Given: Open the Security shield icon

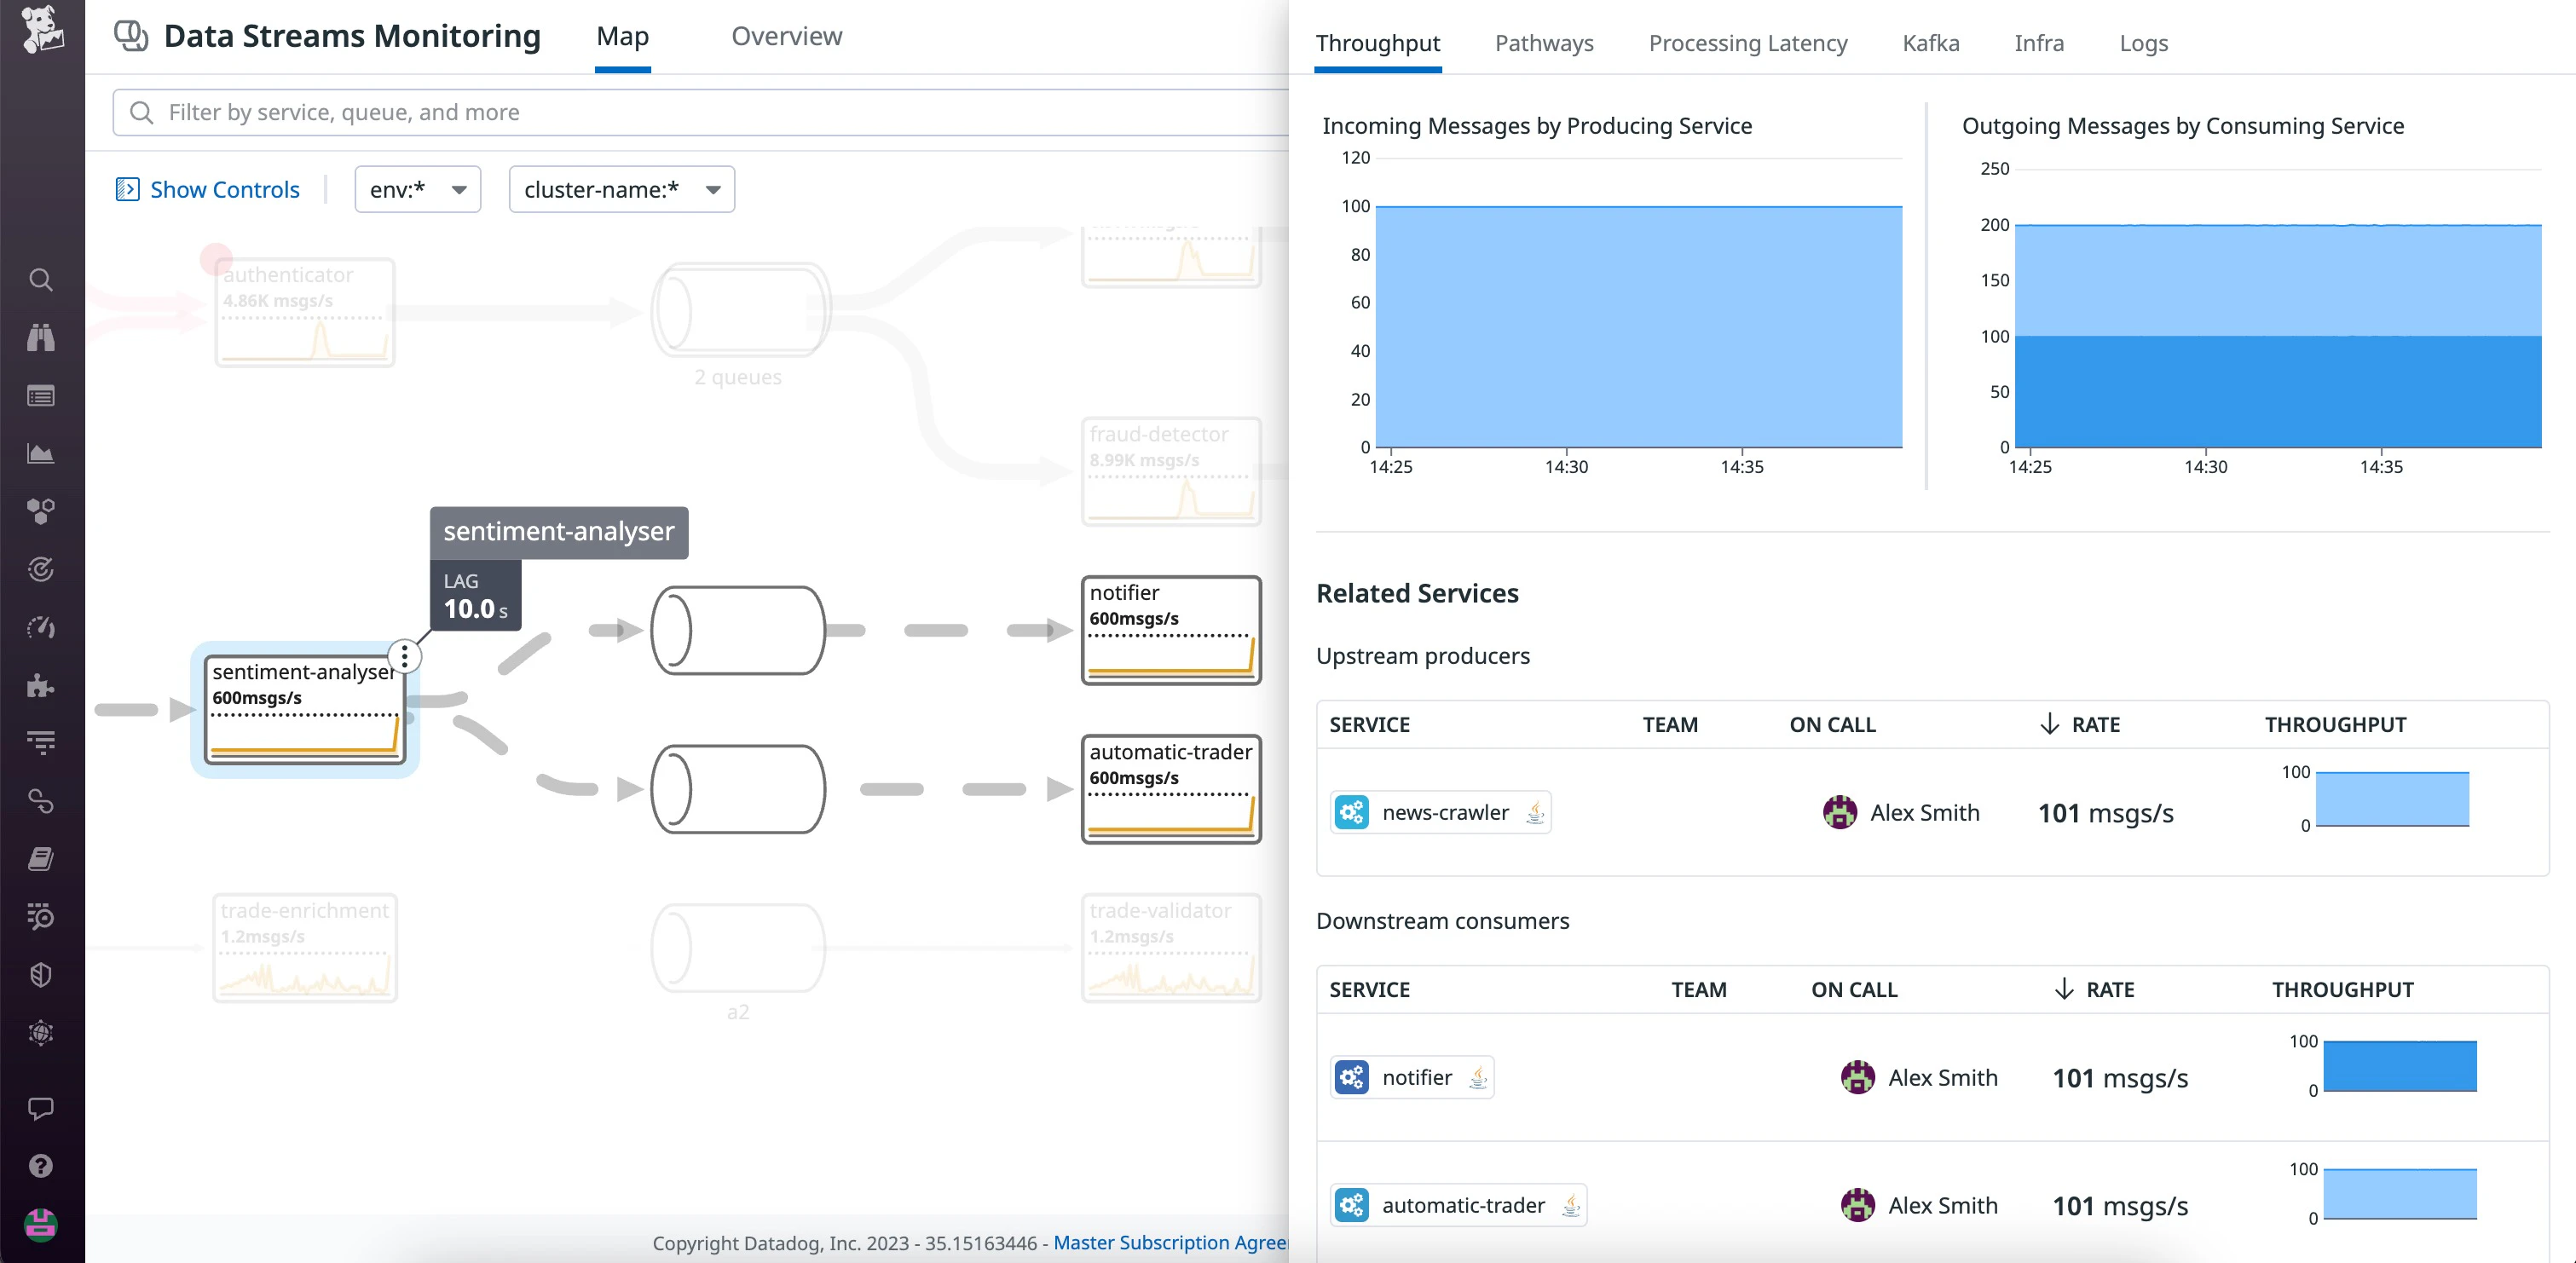Looking at the screenshot, I should (40, 975).
